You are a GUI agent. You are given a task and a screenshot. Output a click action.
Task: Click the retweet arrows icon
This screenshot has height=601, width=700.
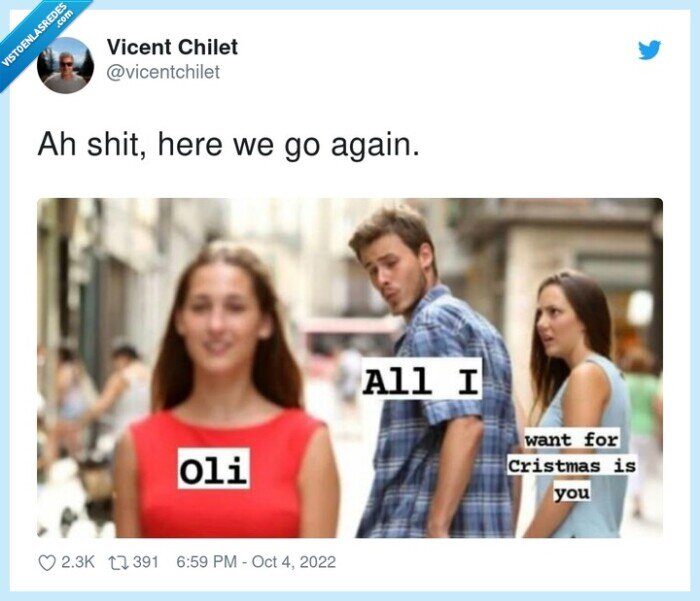[x=119, y=563]
